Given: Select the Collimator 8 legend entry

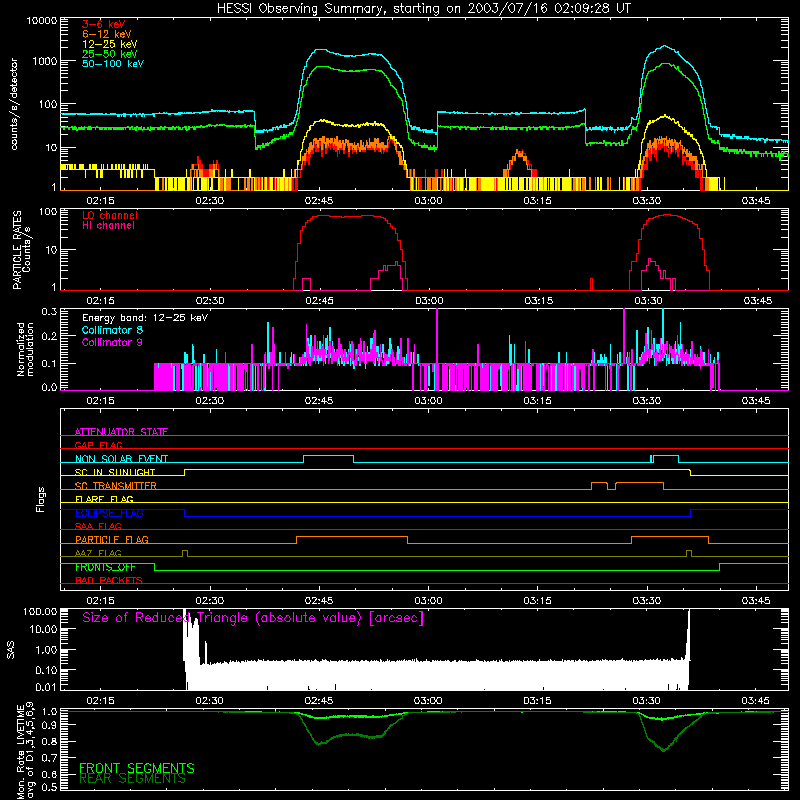Looking at the screenshot, I should click(x=112, y=330).
